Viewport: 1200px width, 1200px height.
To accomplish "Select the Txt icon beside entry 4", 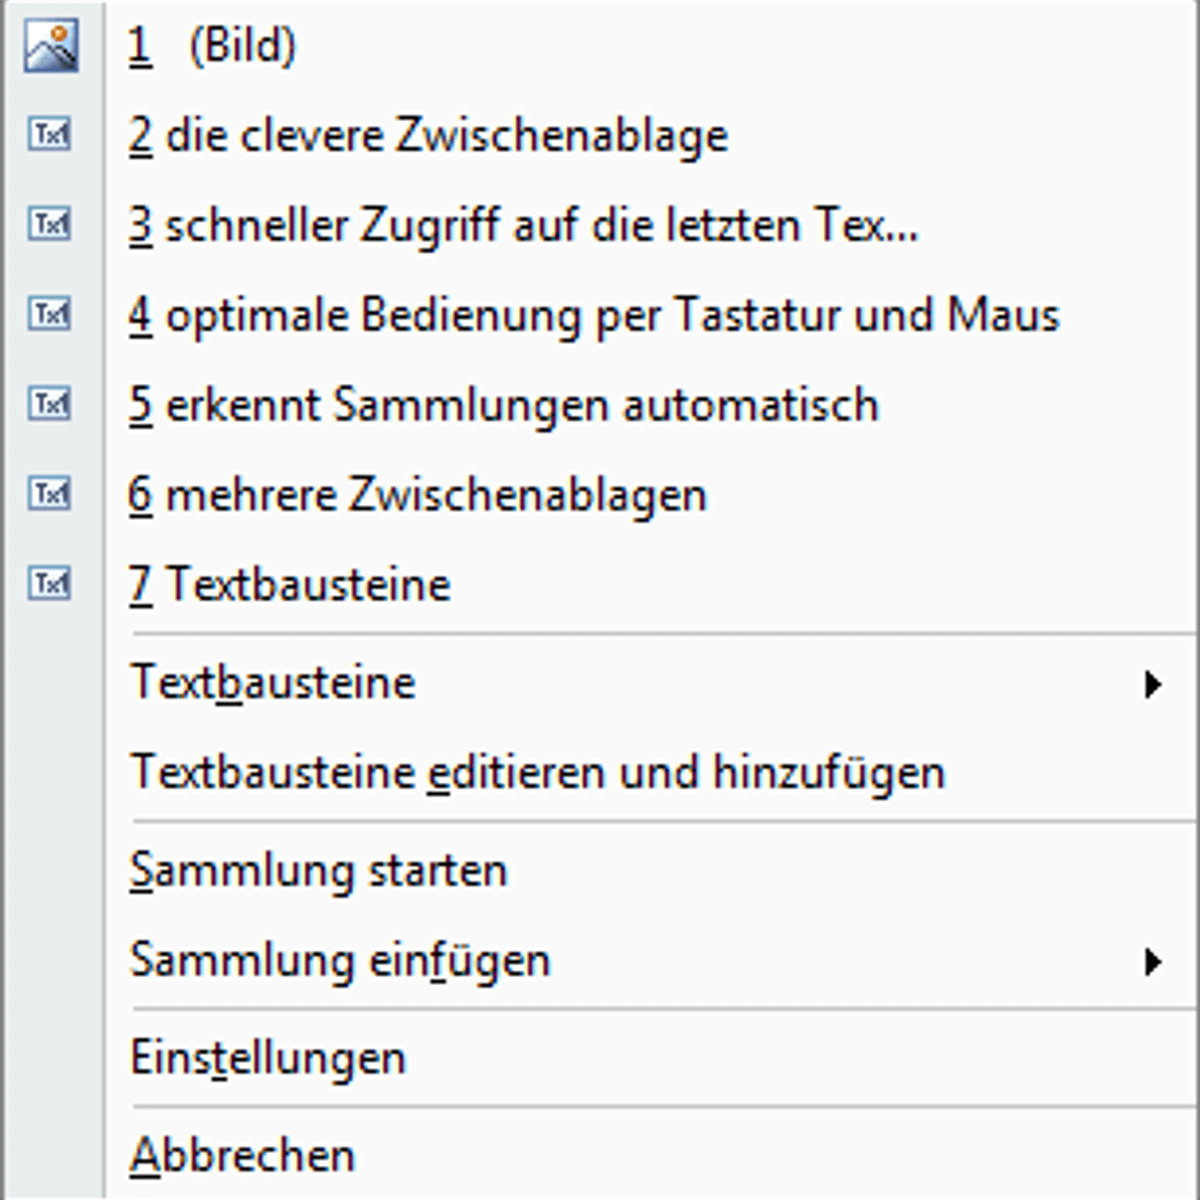I will 49,314.
